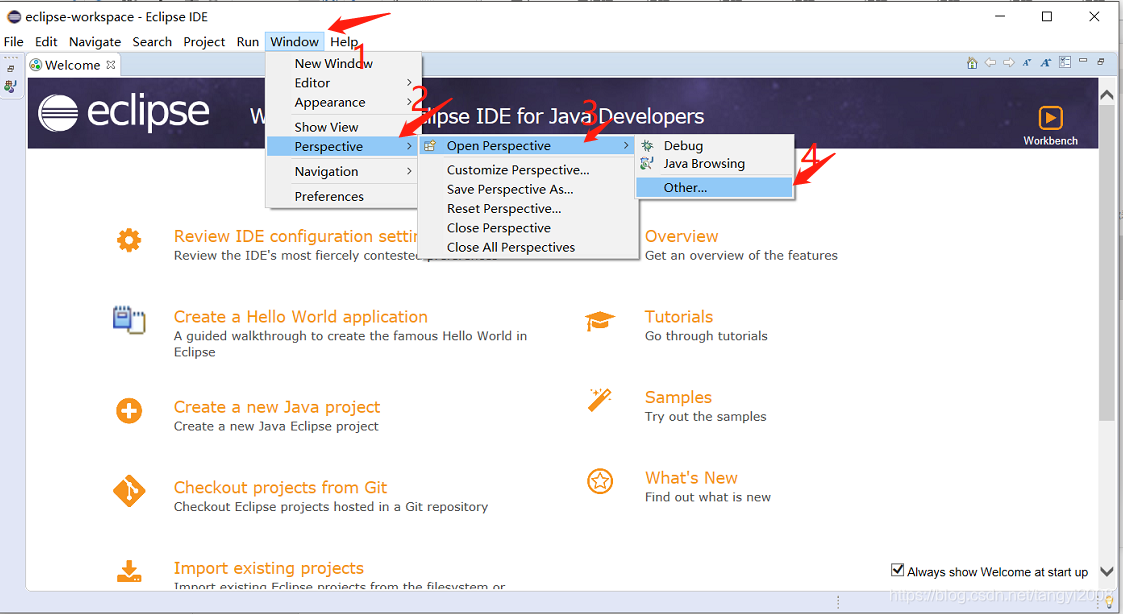
Task: Expand the Open Perspective submenu arrow
Action: point(626,145)
